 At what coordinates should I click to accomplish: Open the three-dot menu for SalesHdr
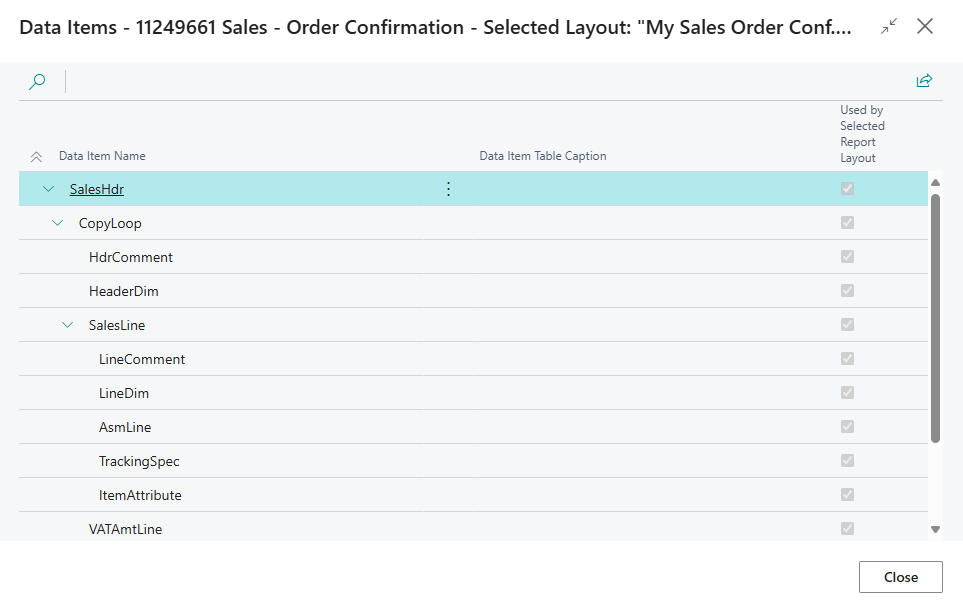coord(448,189)
